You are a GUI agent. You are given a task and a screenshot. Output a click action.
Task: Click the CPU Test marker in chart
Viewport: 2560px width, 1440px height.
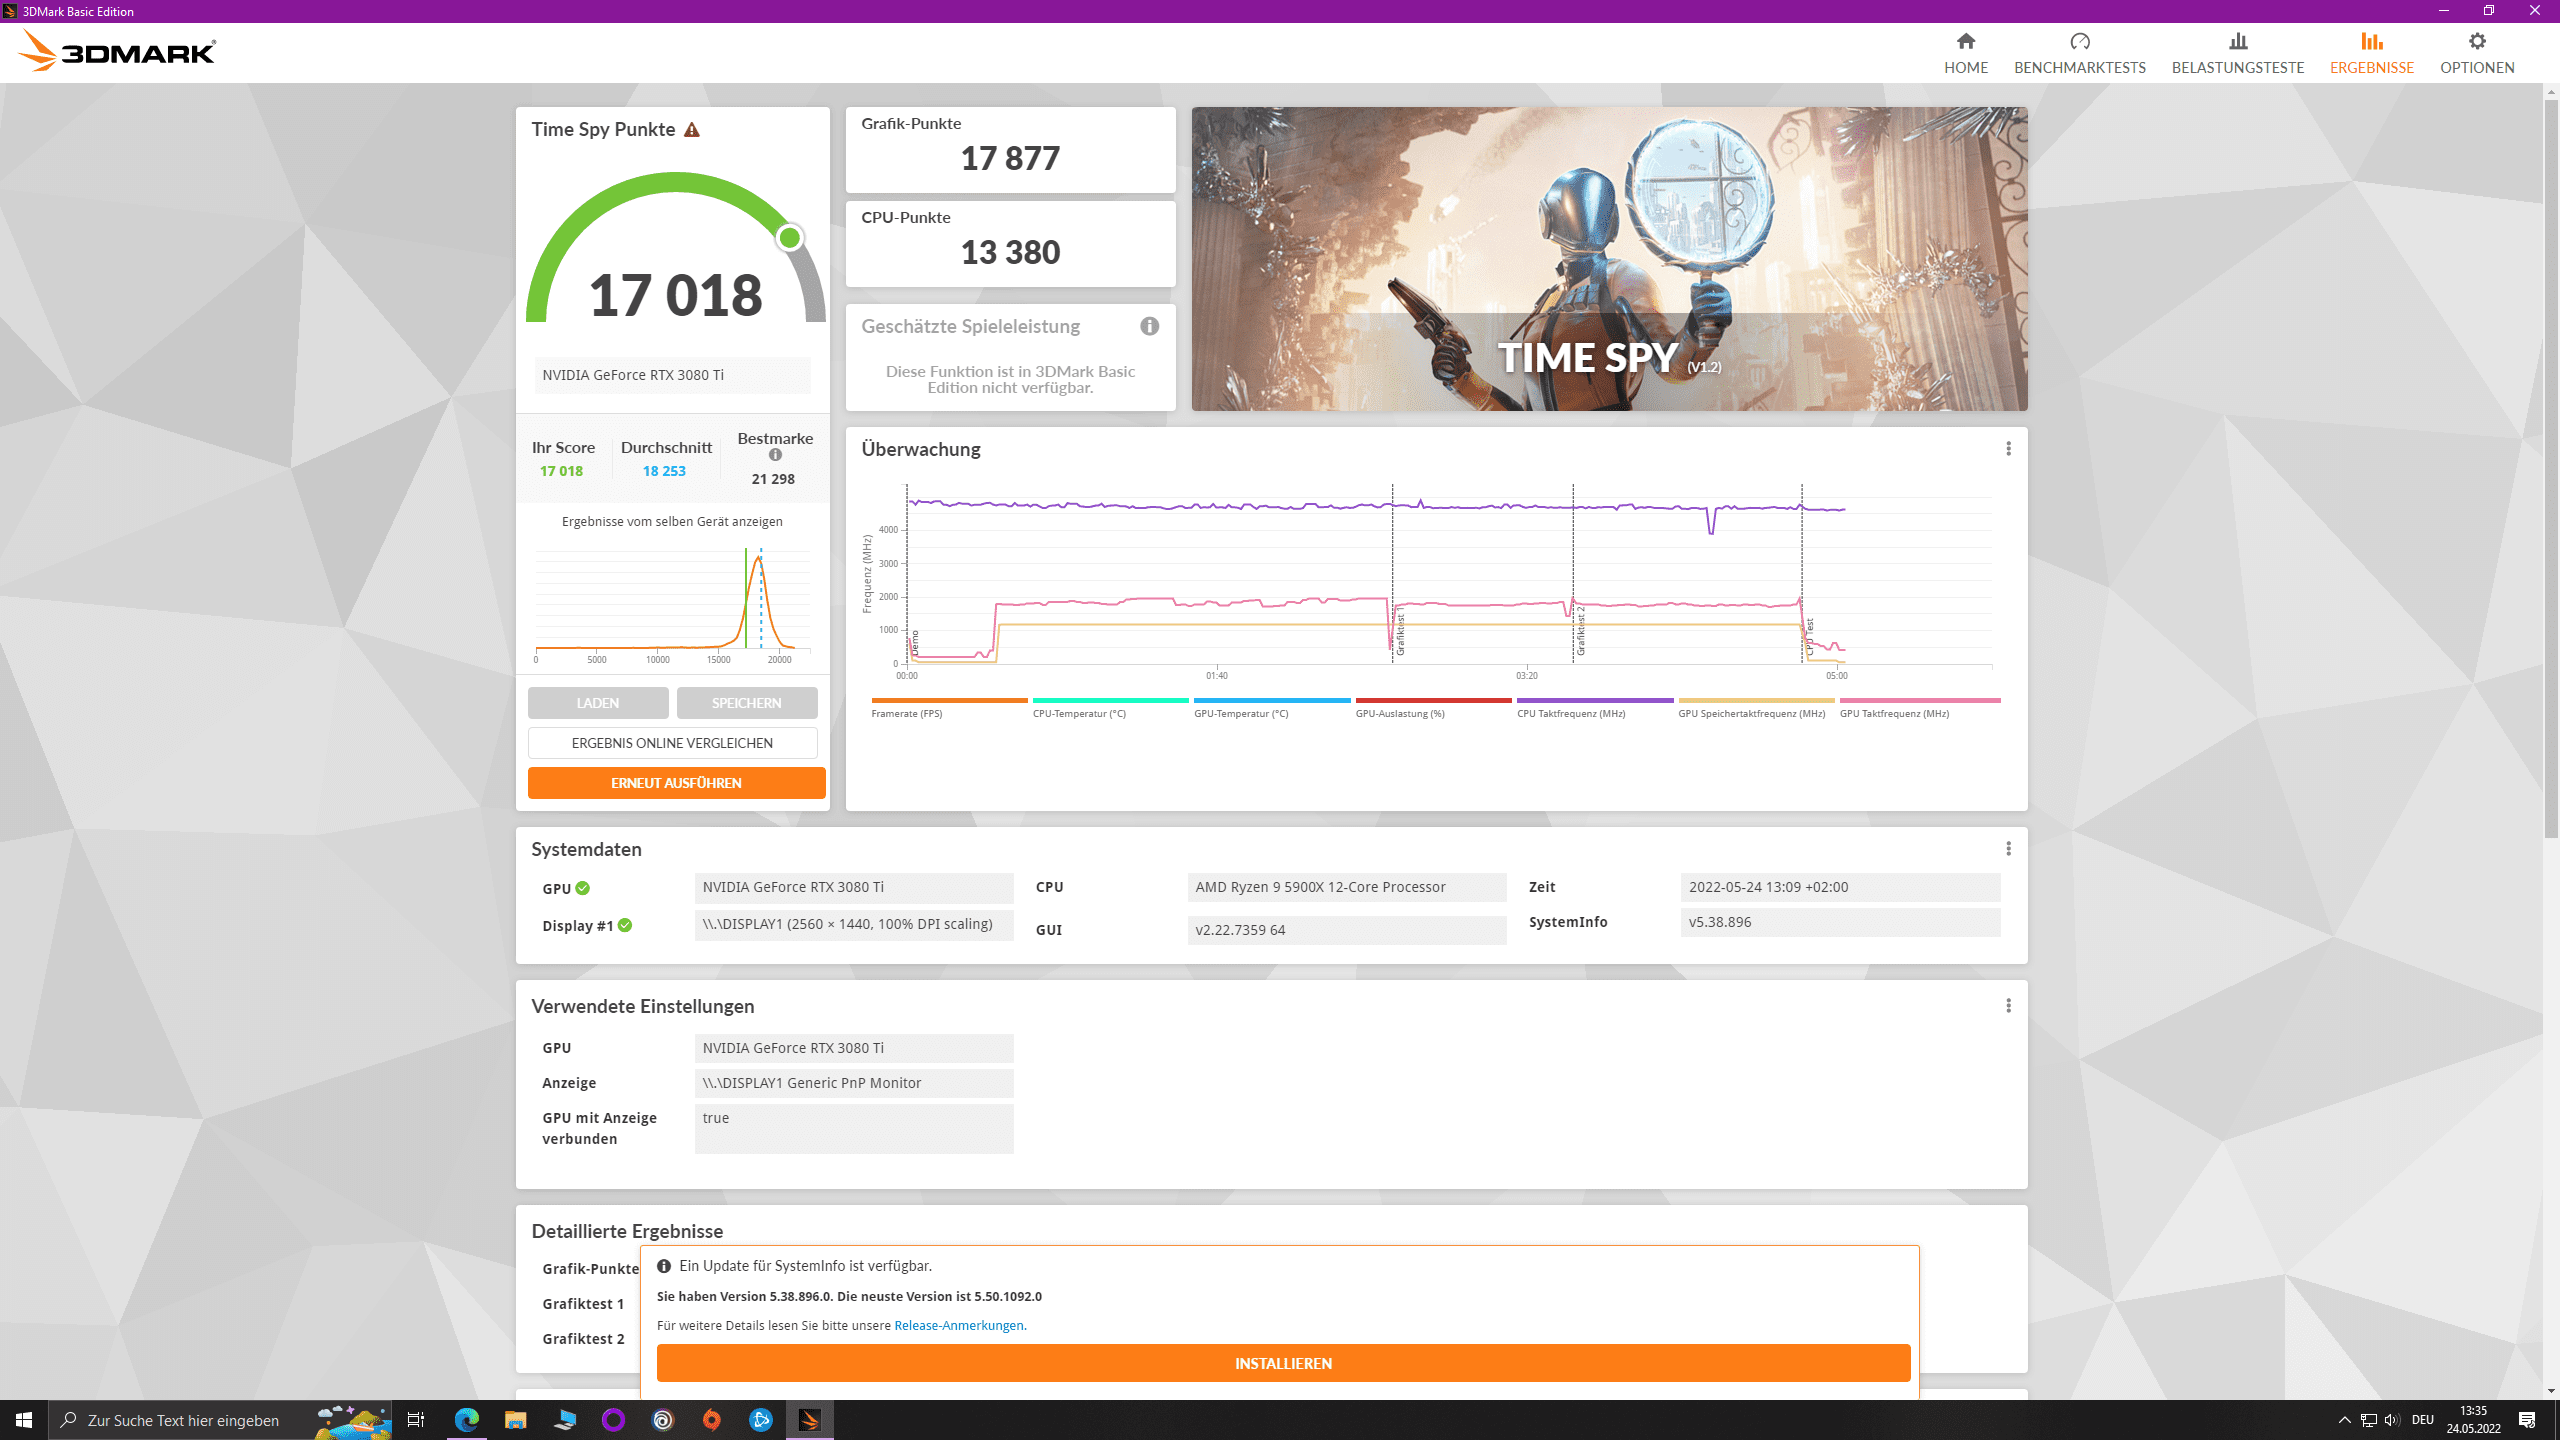pos(1810,638)
